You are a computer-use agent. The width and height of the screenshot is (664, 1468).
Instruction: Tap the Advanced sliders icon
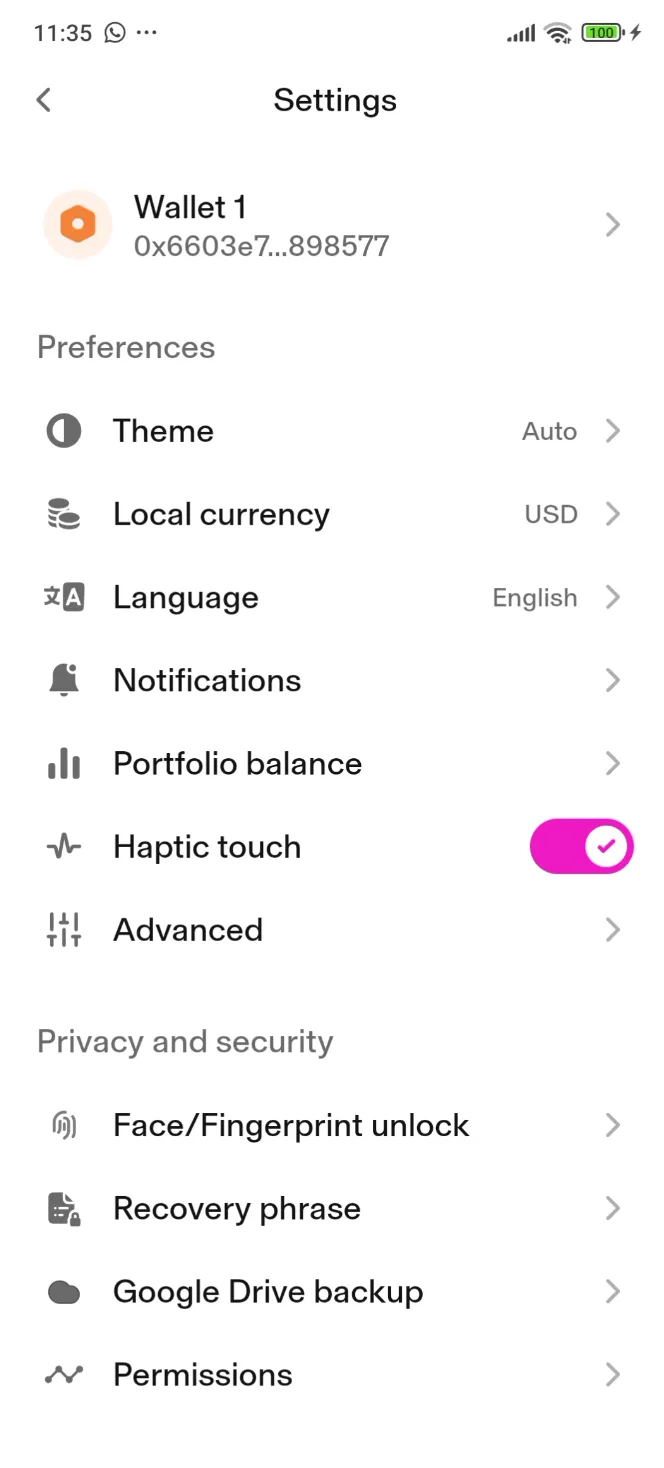coord(64,930)
